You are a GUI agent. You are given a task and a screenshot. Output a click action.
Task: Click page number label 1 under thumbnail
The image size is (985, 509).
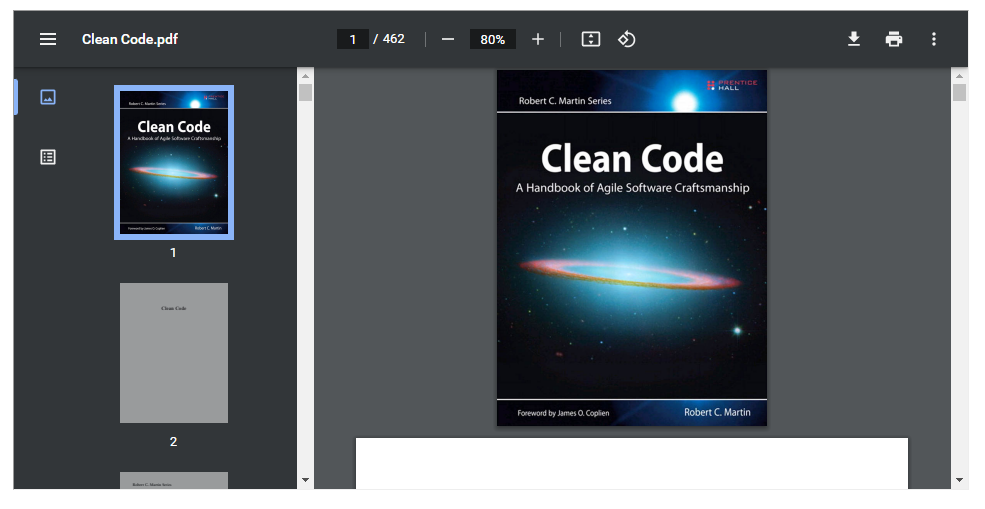tap(173, 253)
